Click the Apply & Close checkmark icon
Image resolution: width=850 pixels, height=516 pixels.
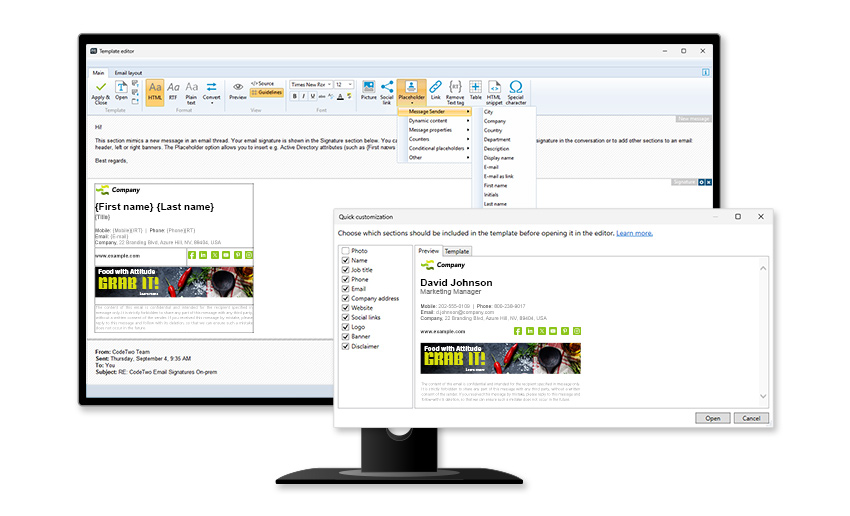coord(101,88)
